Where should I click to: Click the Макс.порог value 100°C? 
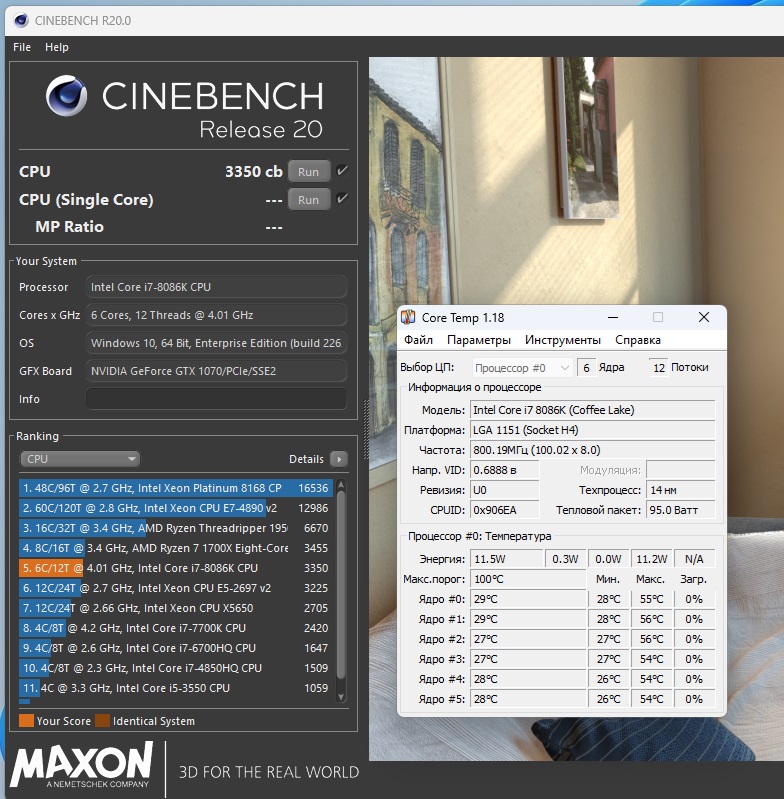point(528,579)
